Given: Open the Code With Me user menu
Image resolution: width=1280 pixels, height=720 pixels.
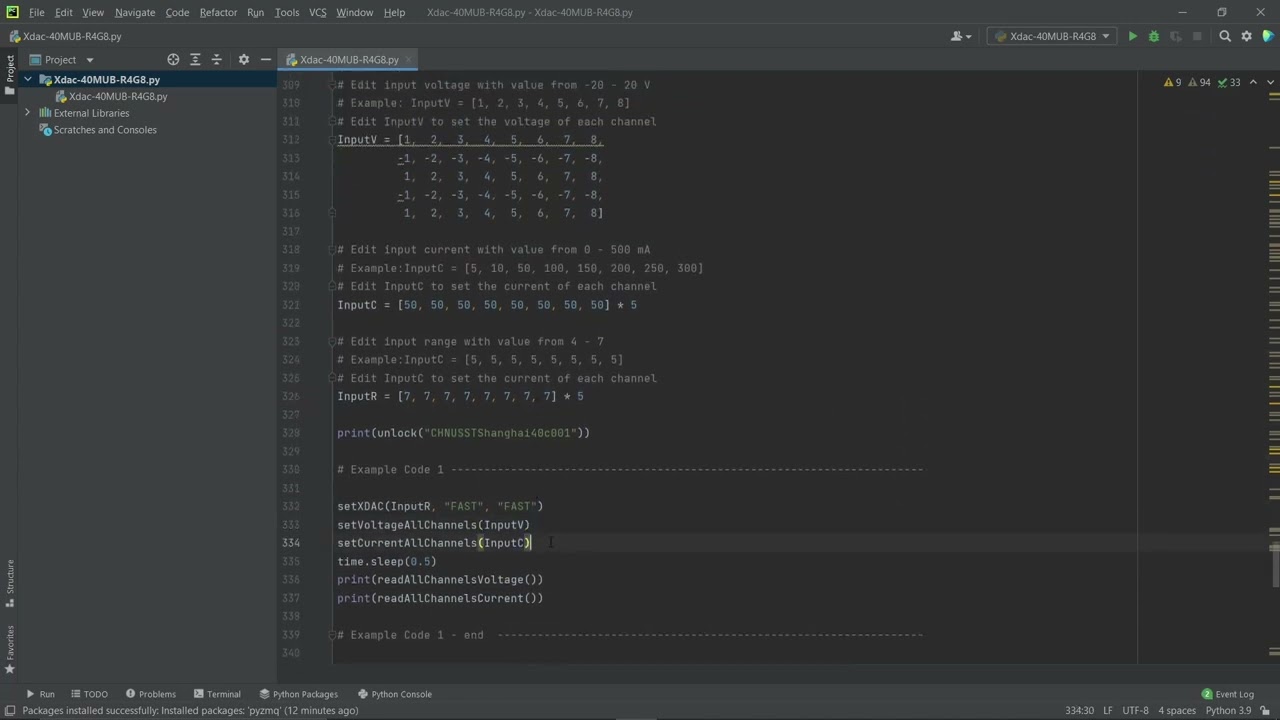Looking at the screenshot, I should tap(961, 36).
